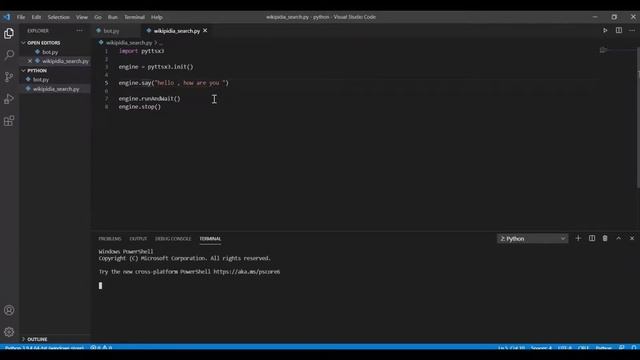Open the View menu
640x360 pixels.
point(82,17)
